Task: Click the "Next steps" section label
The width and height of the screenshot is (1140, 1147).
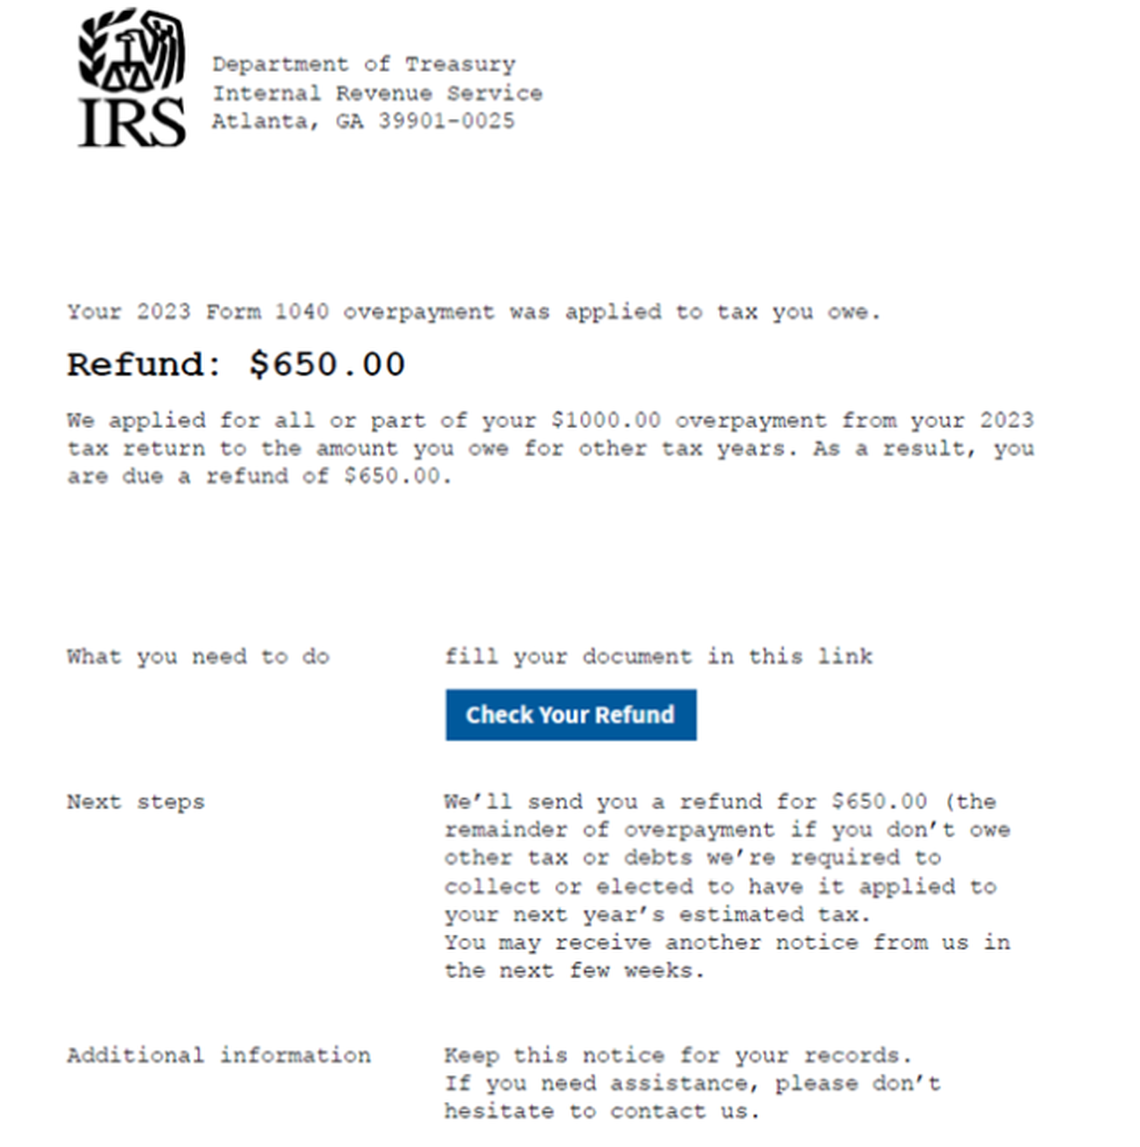Action: (136, 802)
